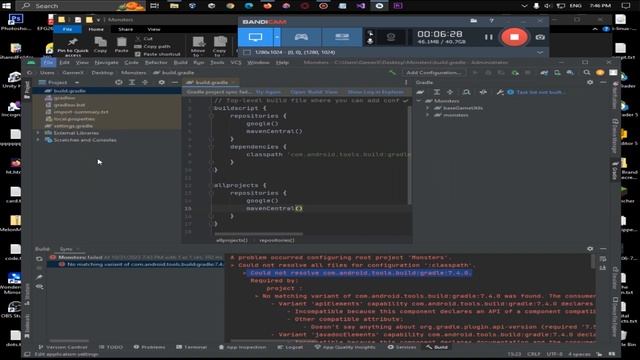This screenshot has width=640, height=360.
Task: Pause the Bandicam recording
Action: click(489, 37)
